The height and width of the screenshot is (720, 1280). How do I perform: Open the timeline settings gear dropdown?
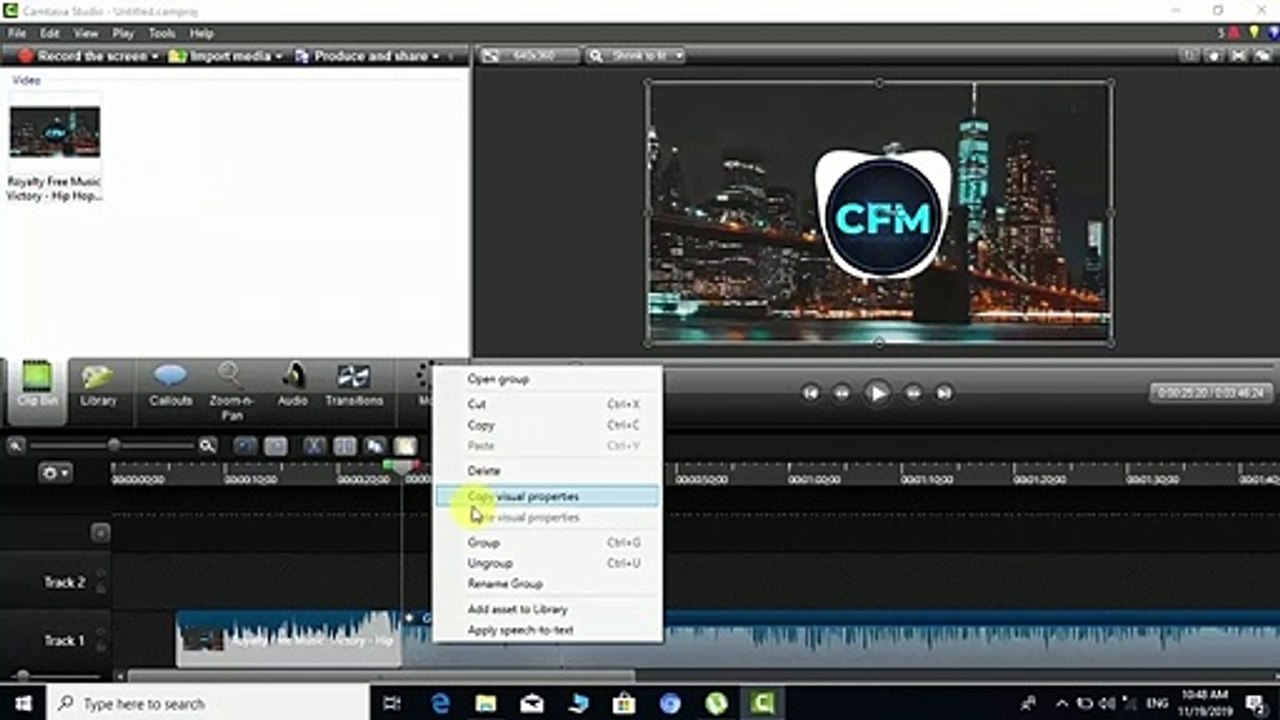[54, 472]
